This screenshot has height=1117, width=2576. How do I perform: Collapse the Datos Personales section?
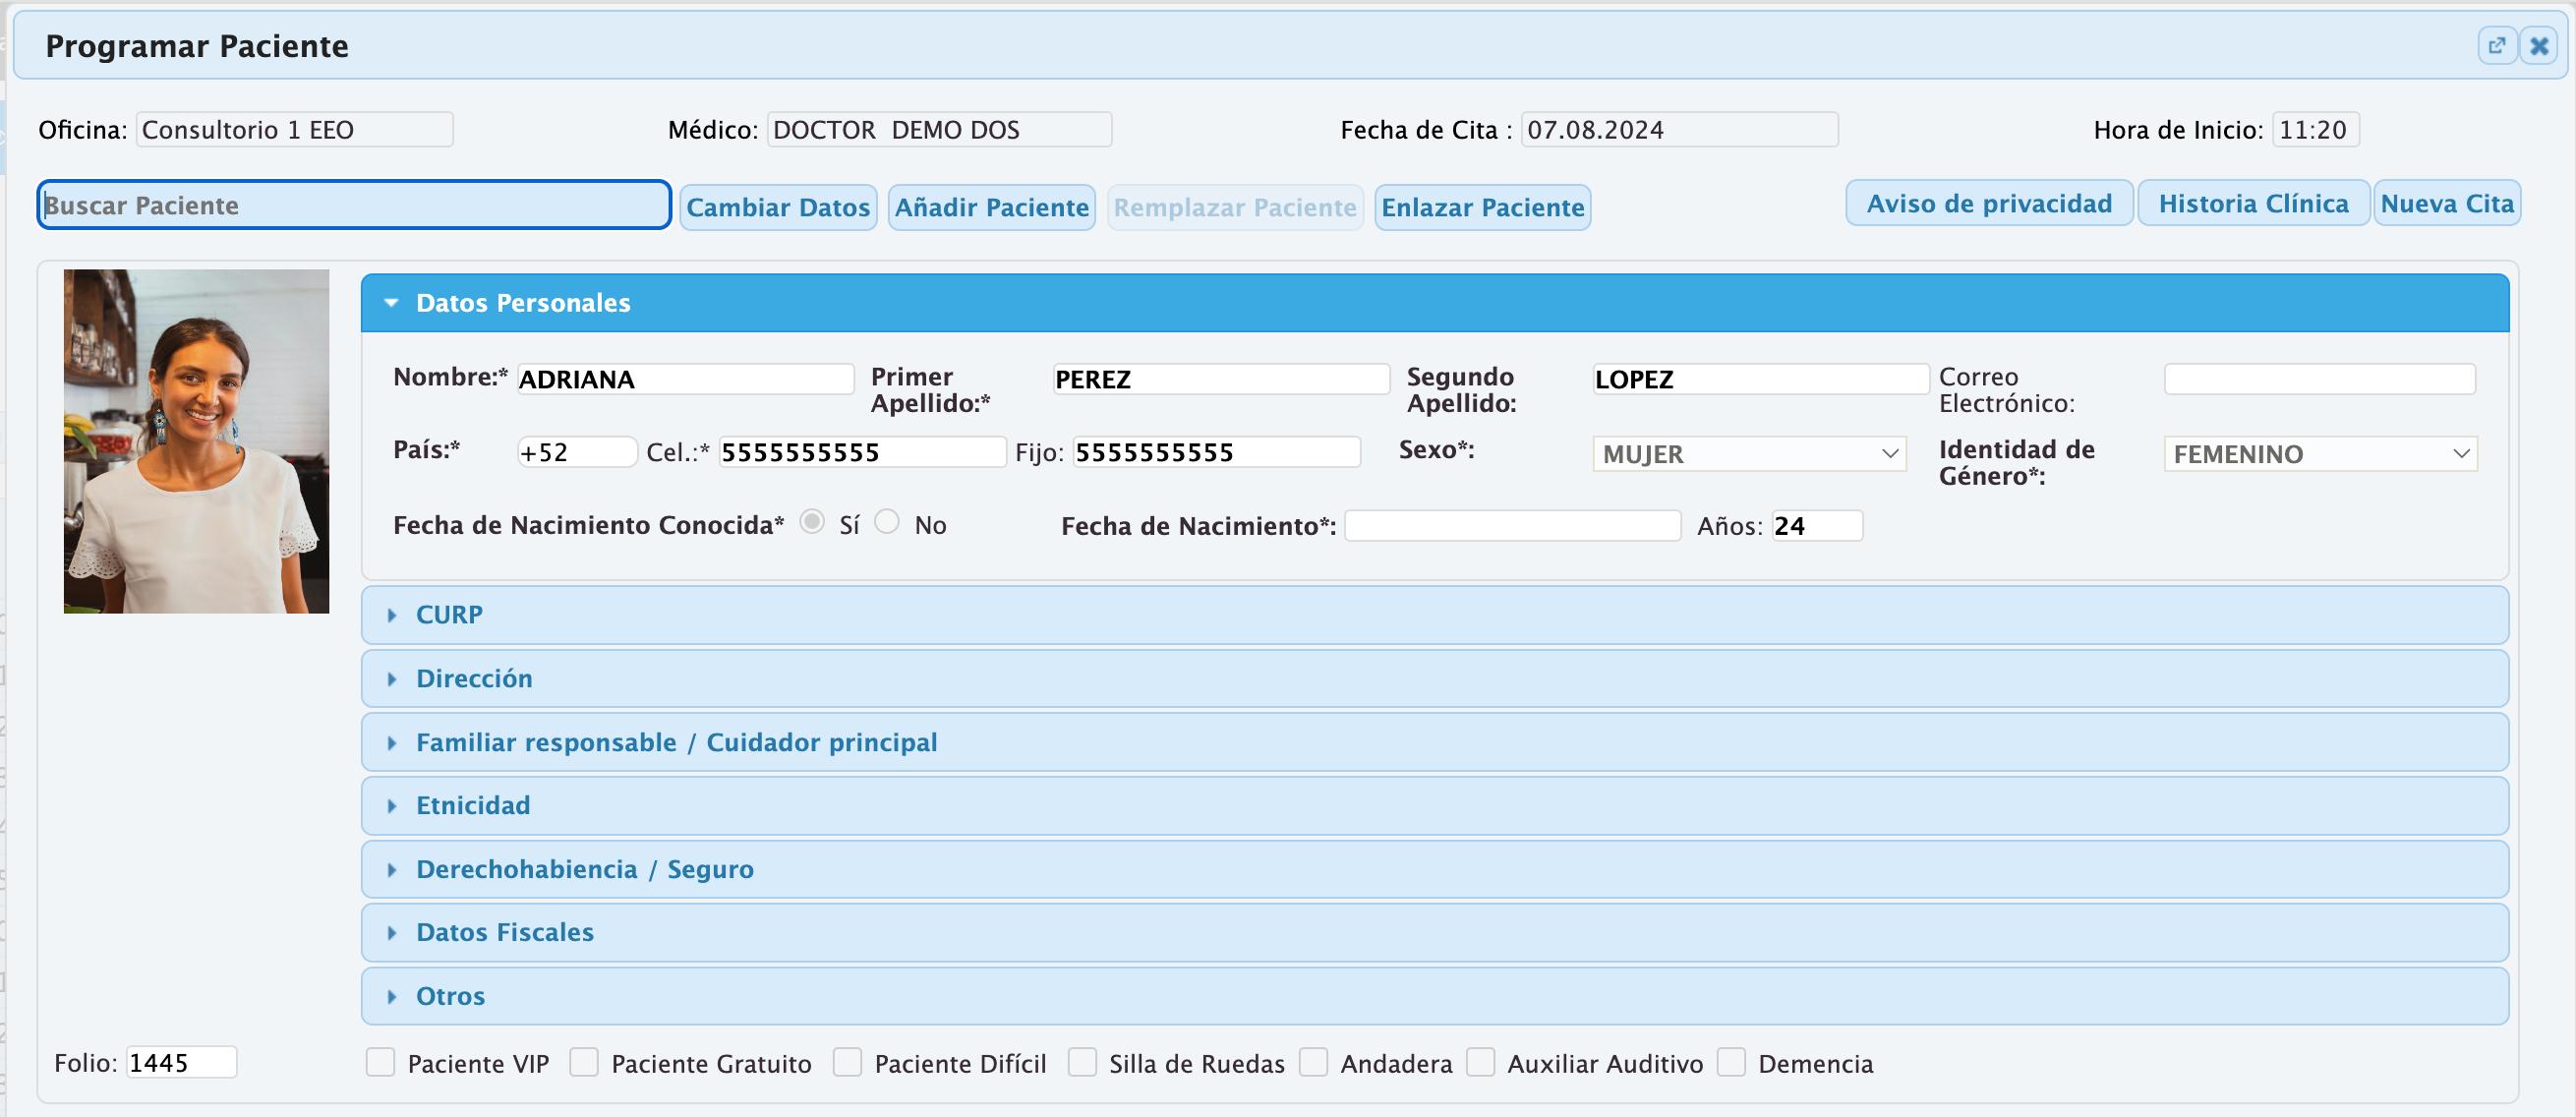point(1434,303)
